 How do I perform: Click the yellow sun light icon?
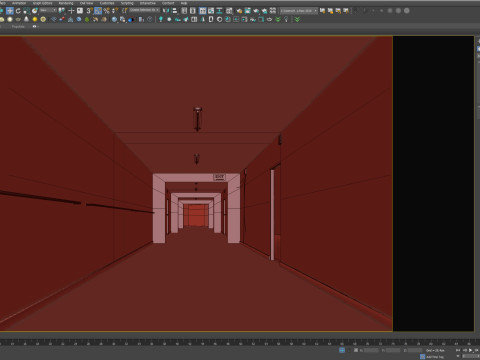(x=35, y=19)
